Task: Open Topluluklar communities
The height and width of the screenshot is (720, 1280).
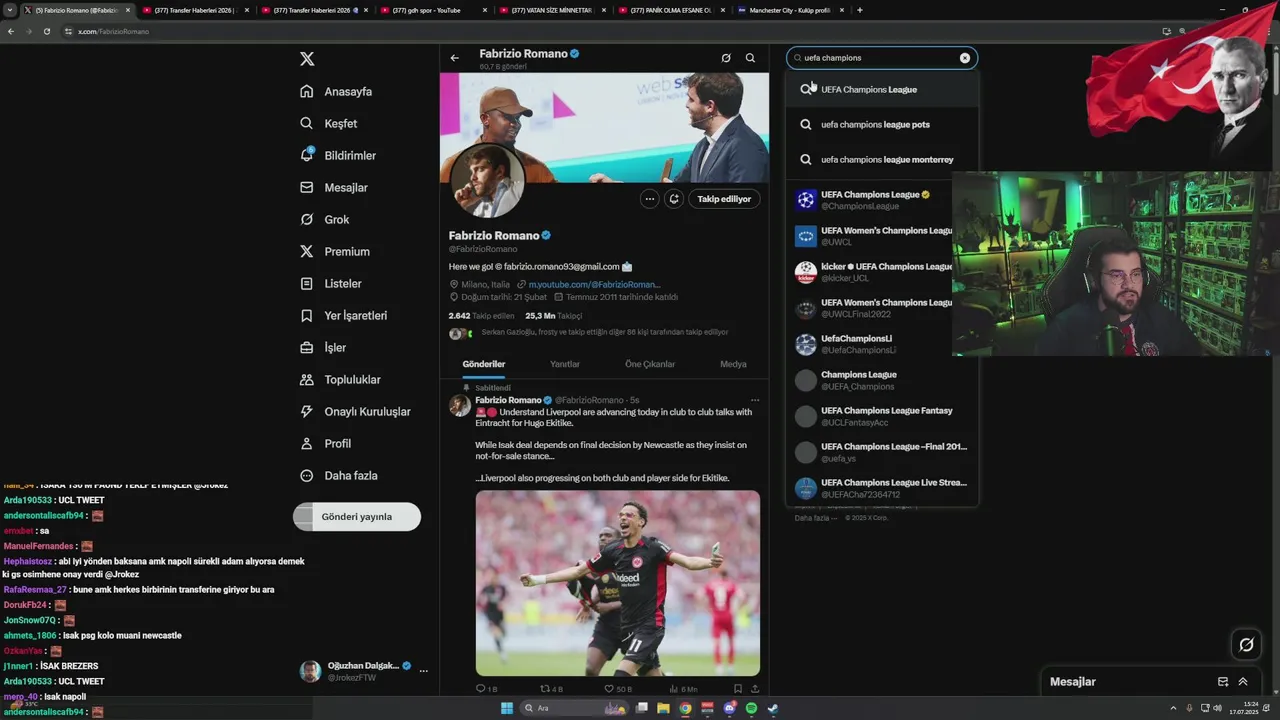Action: 340,379
